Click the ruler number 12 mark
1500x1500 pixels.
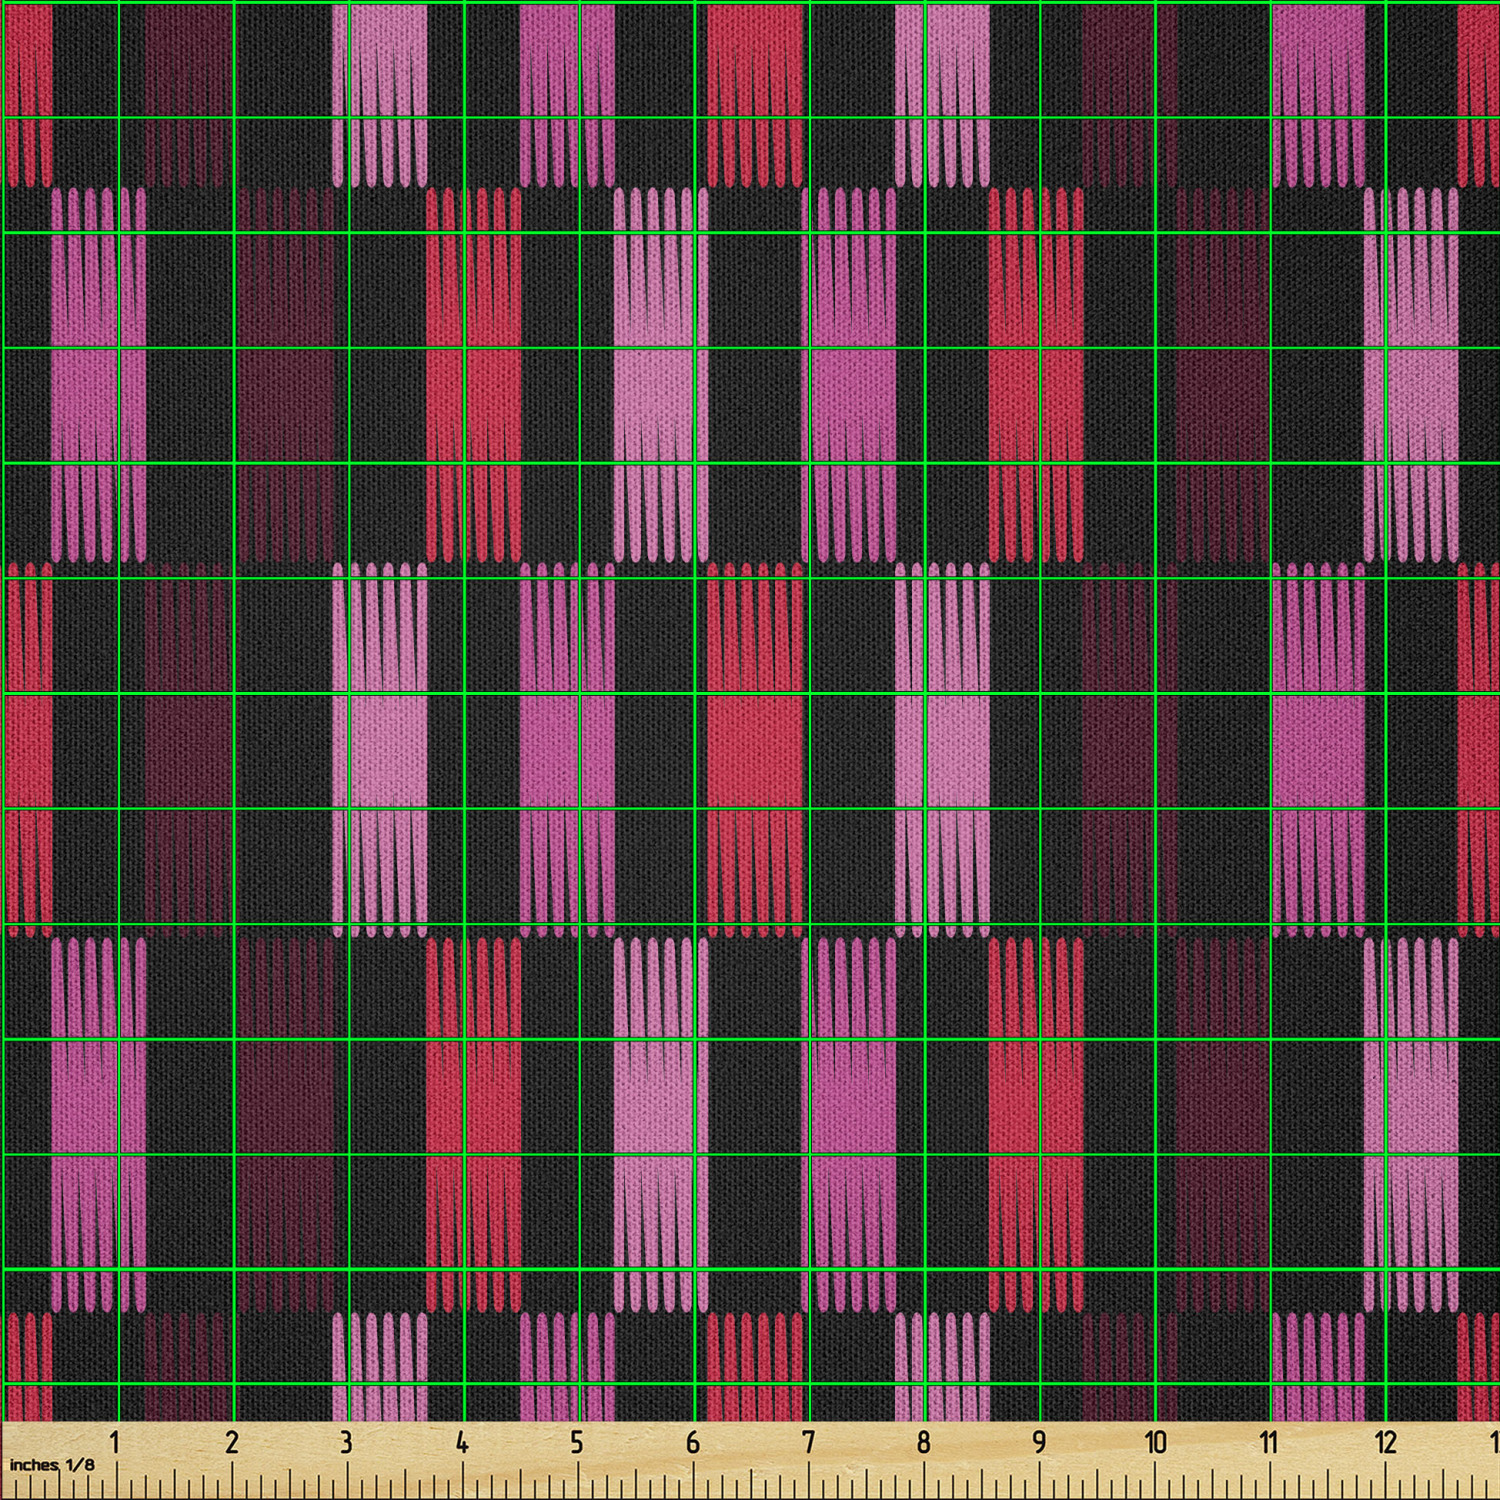[x=1385, y=1442]
